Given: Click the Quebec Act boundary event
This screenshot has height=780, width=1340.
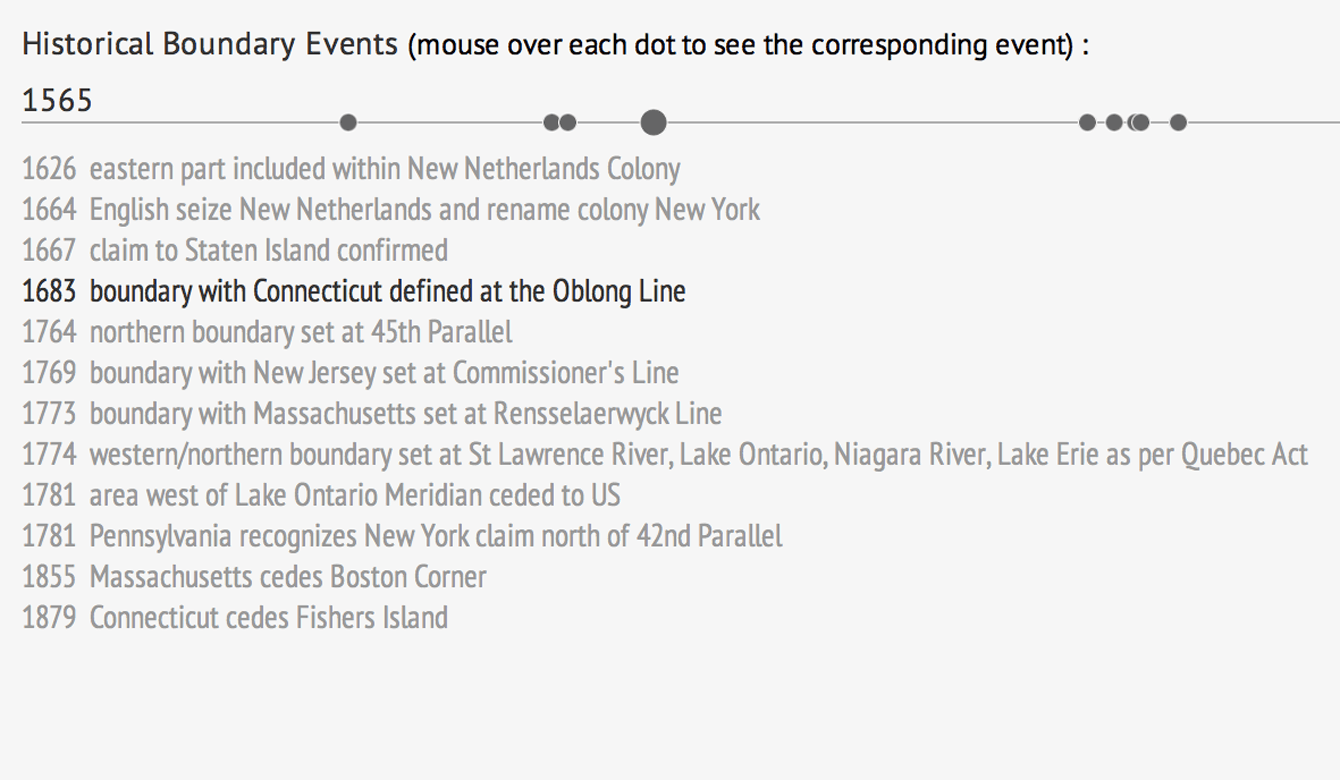Looking at the screenshot, I should click(665, 455).
